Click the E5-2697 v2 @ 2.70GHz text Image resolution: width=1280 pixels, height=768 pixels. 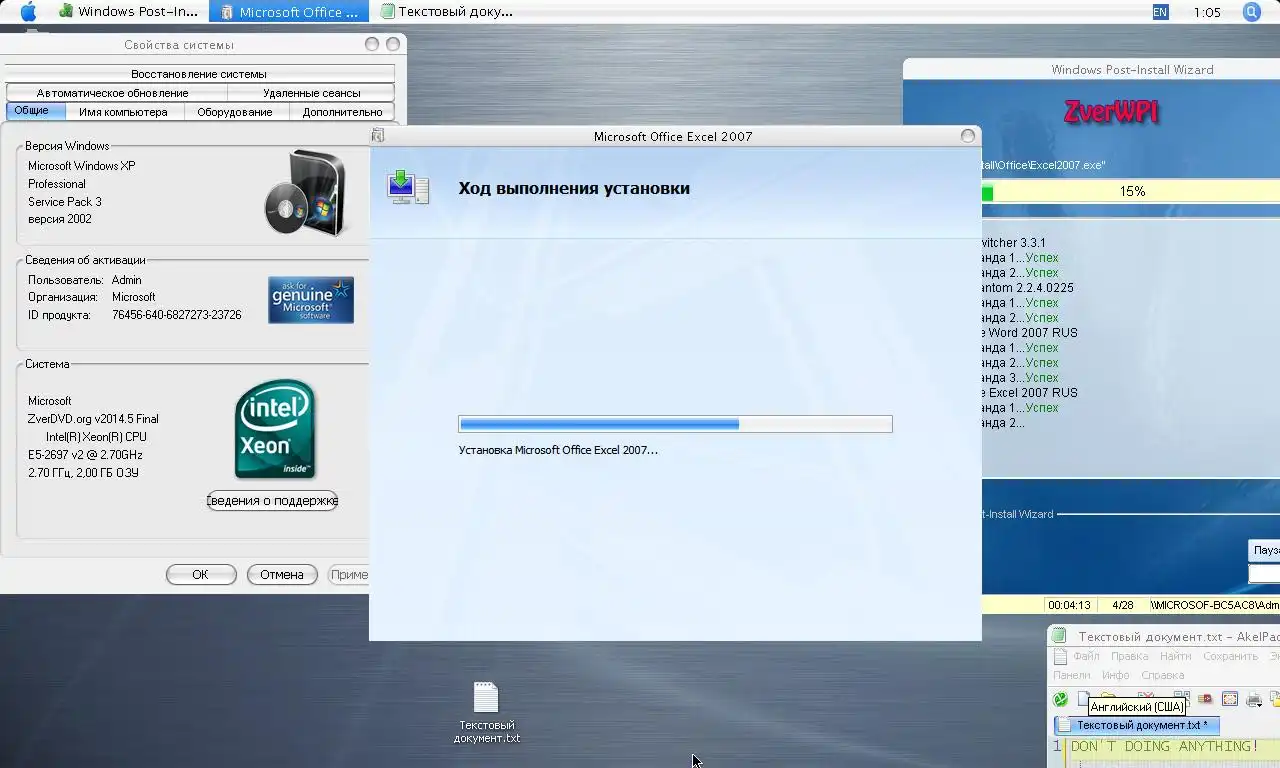pos(85,455)
